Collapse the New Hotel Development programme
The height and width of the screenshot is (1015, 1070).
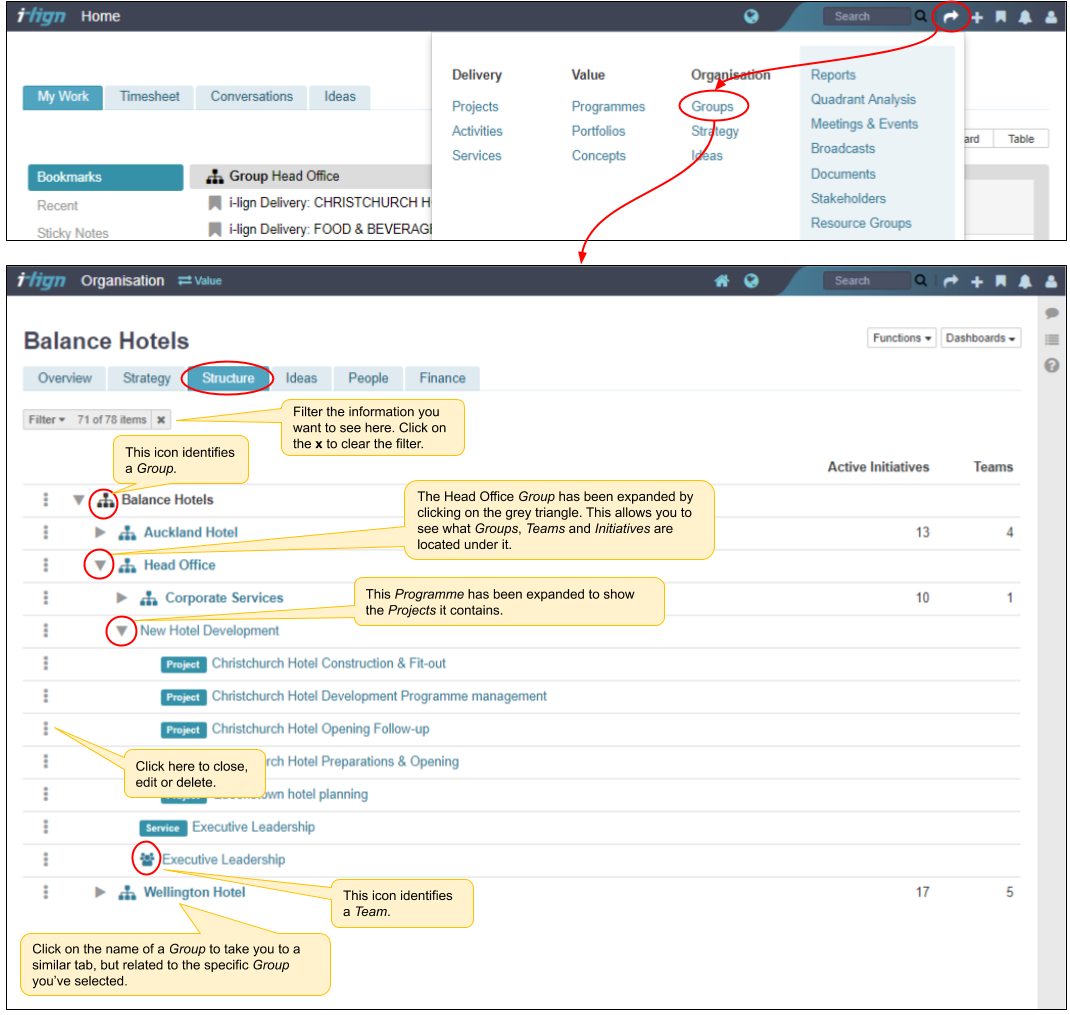click(121, 631)
